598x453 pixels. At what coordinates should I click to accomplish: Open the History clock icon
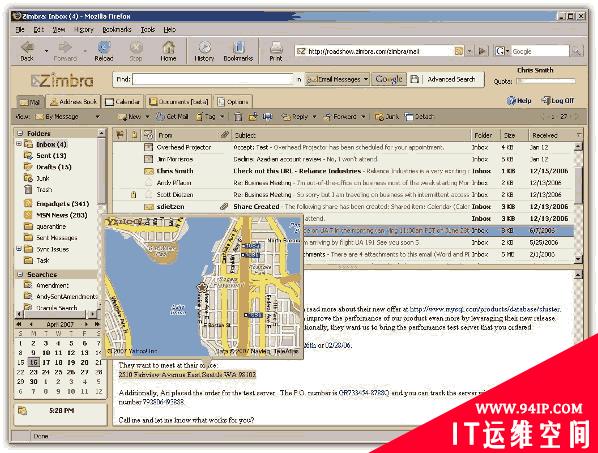tap(204, 48)
